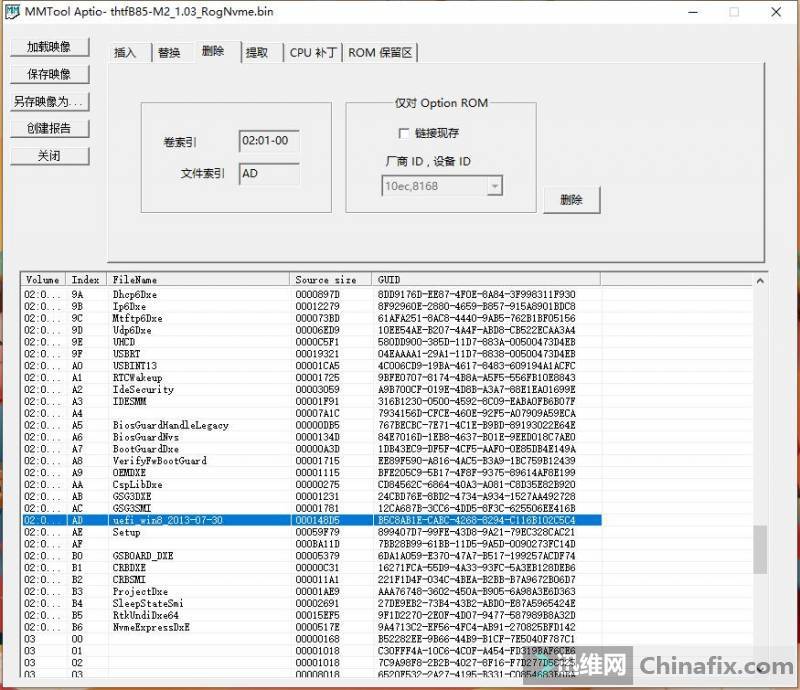This screenshot has width=800, height=690.
Task: Select the NvmeExpressDxE file entry
Action: coord(311,627)
